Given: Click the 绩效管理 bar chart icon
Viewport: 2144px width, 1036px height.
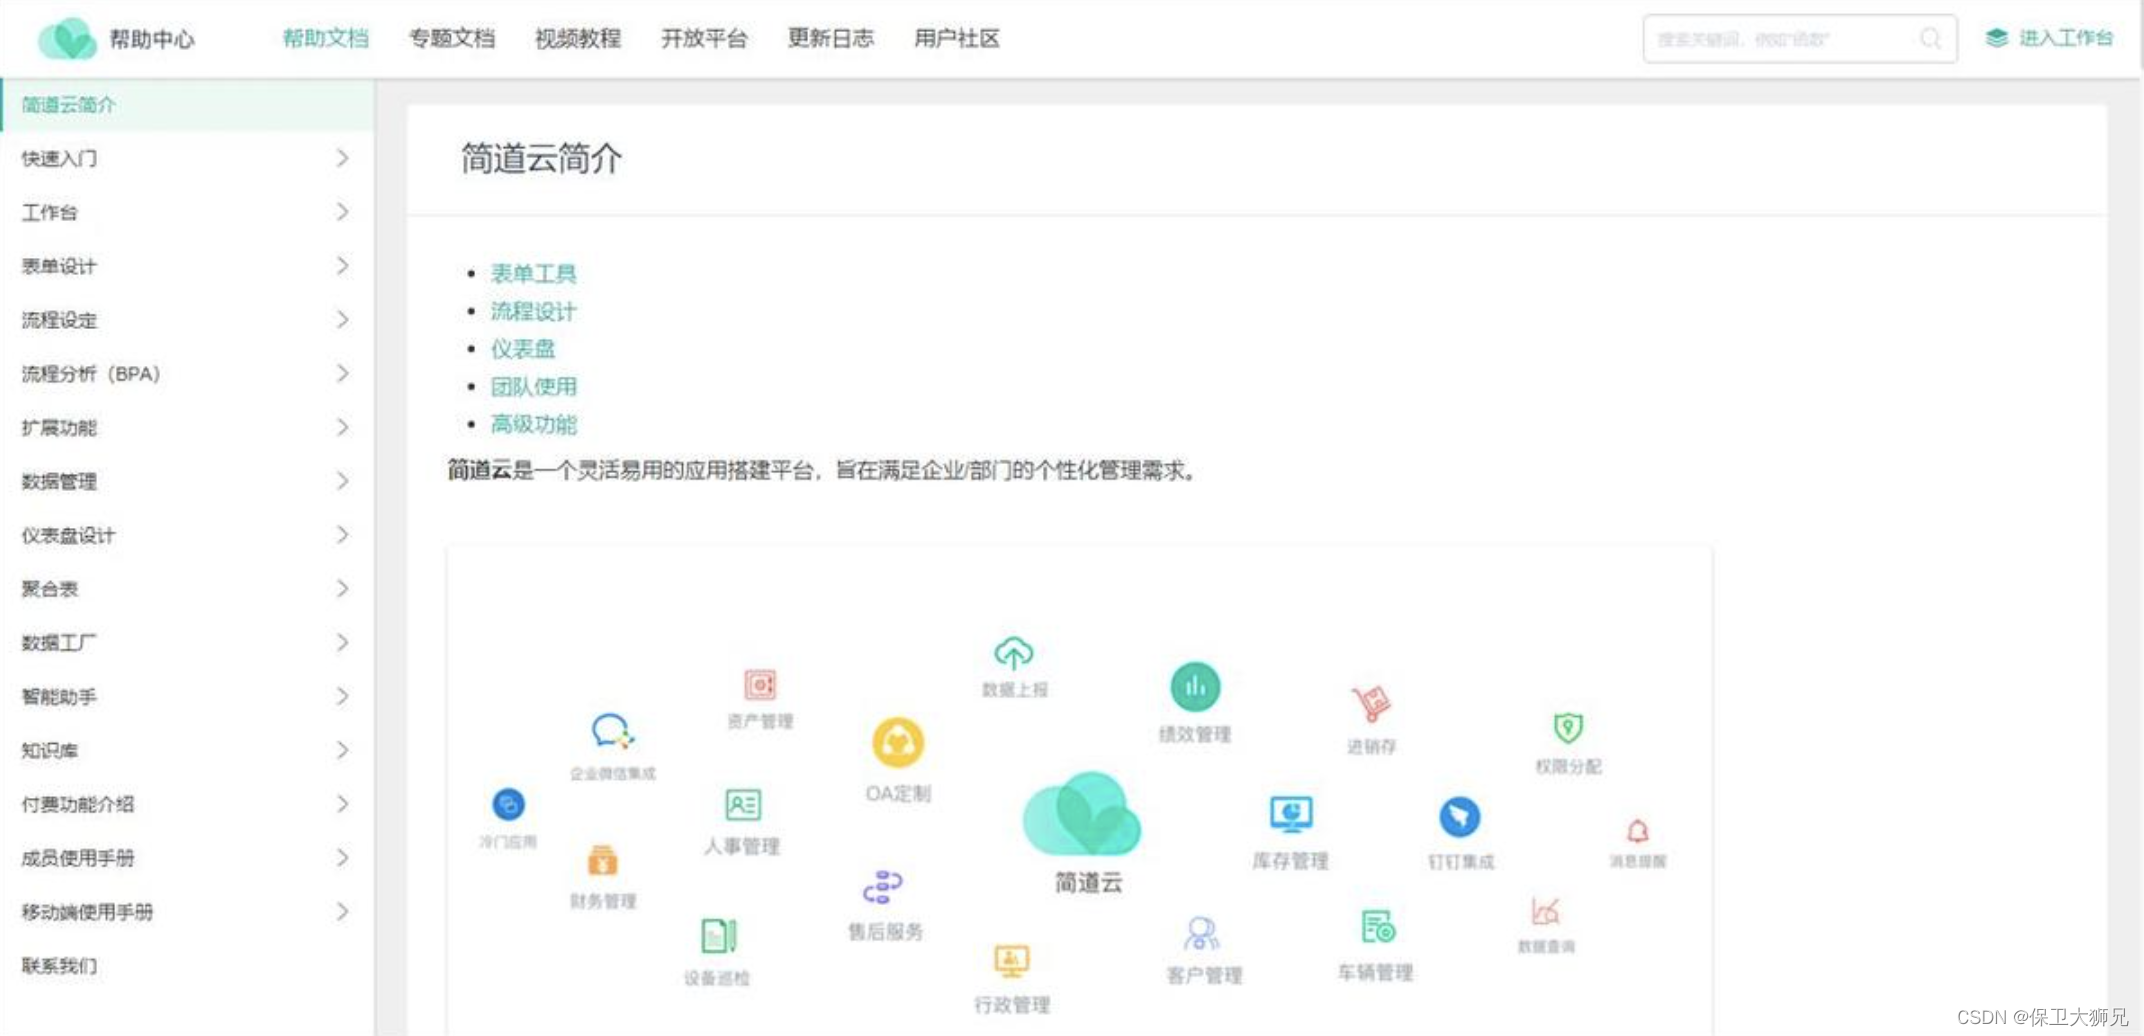Looking at the screenshot, I should click(1195, 687).
